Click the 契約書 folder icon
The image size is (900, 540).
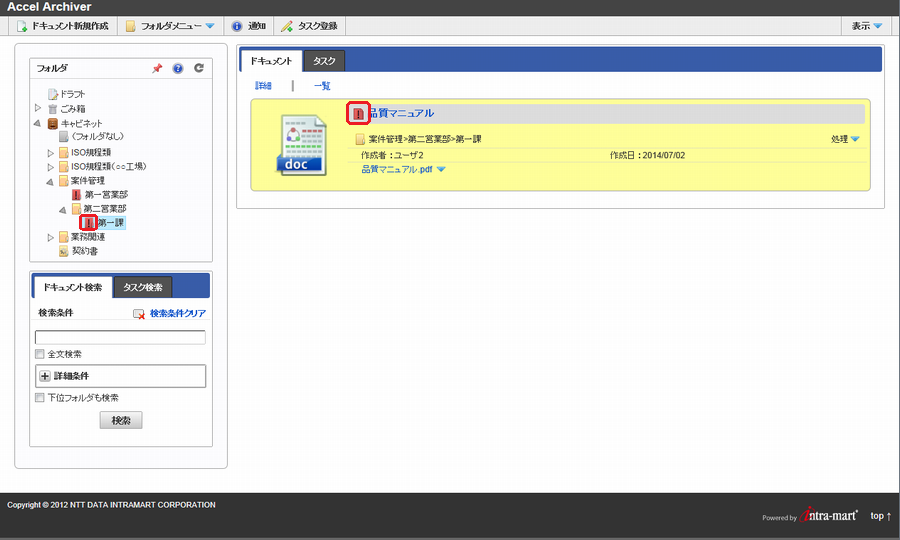click(64, 251)
